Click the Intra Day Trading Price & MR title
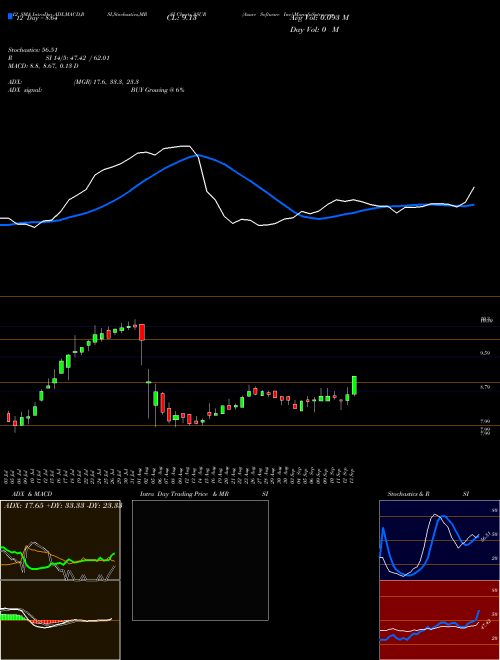 pyautogui.click(x=184, y=494)
